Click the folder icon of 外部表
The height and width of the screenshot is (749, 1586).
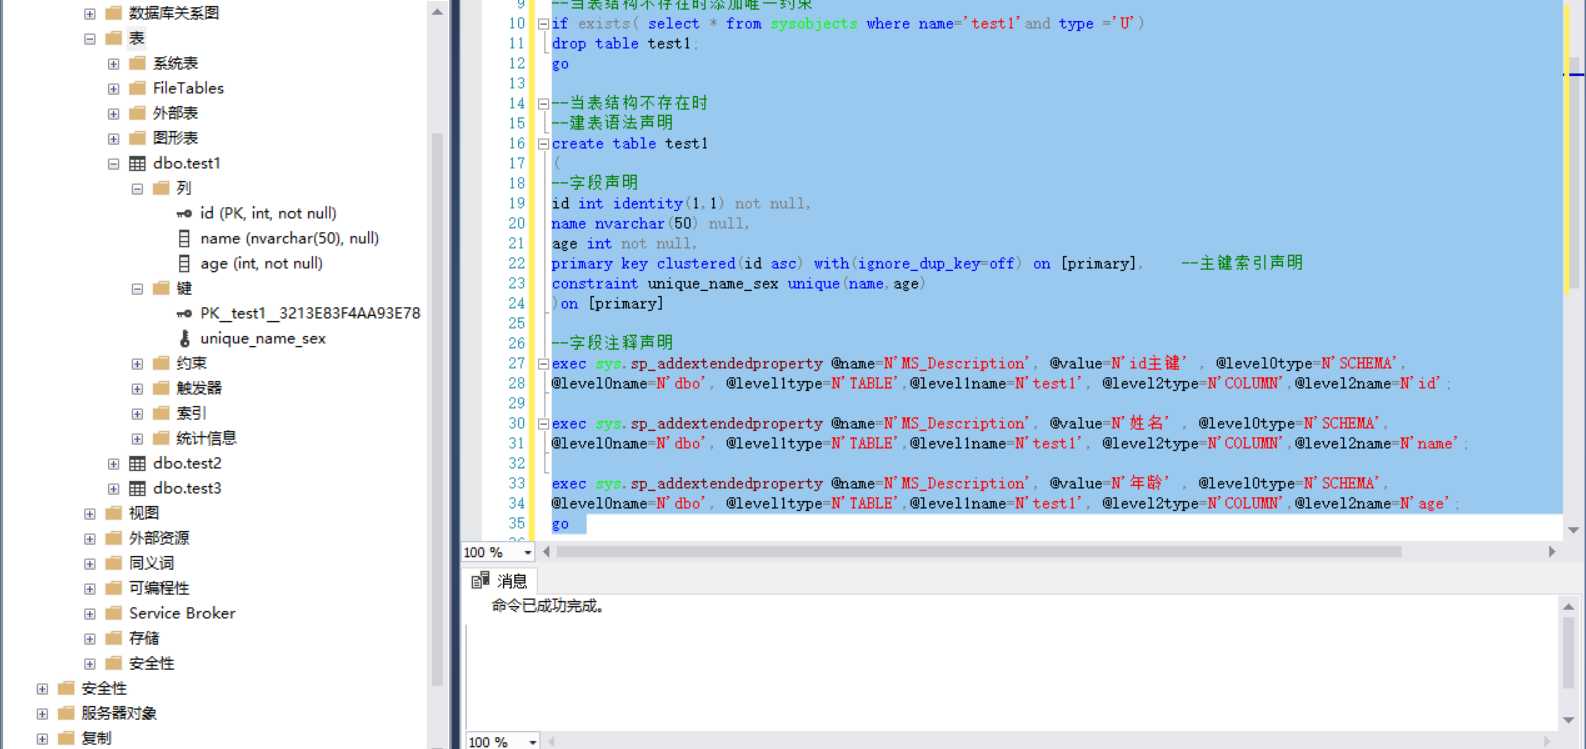click(x=138, y=113)
